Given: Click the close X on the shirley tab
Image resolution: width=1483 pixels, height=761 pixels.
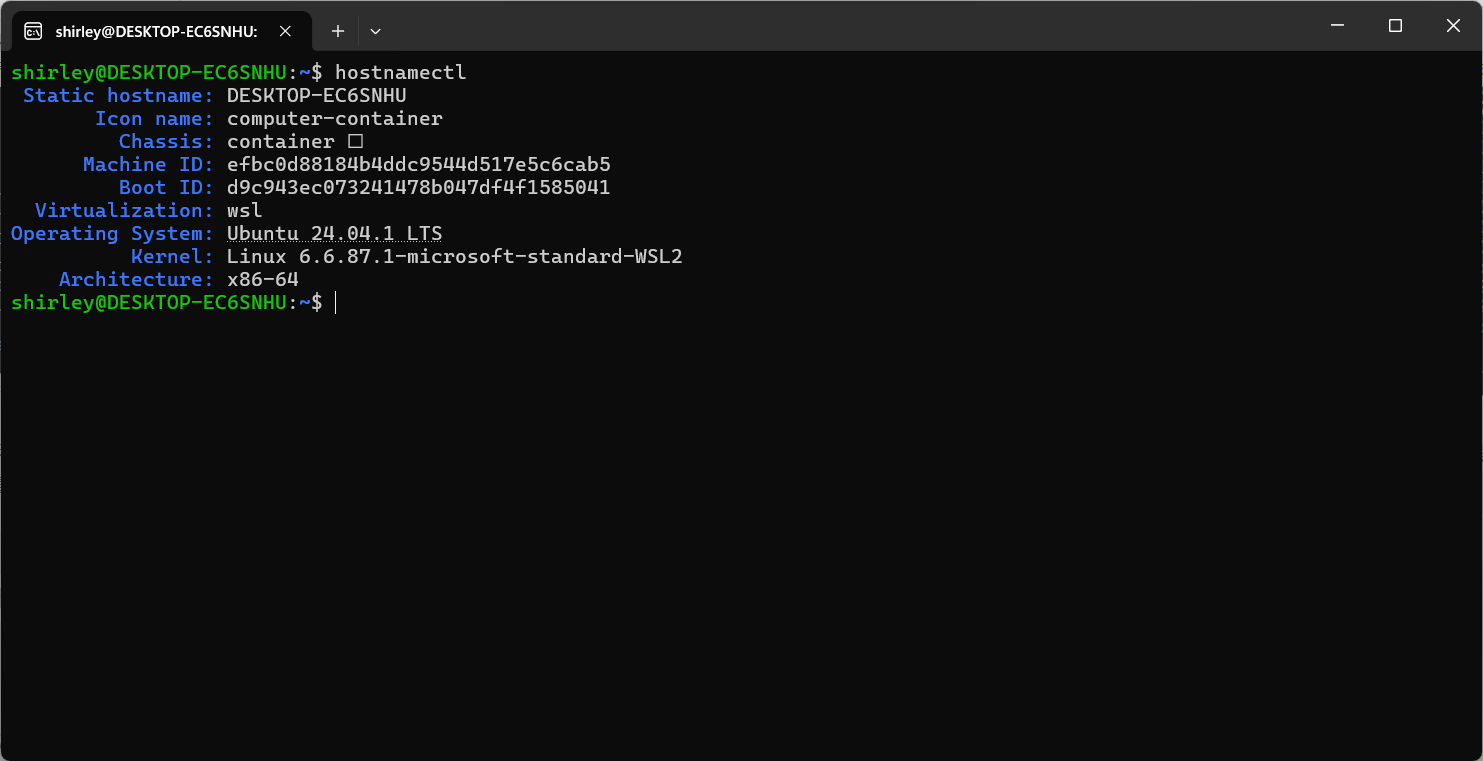Looking at the screenshot, I should click(284, 31).
